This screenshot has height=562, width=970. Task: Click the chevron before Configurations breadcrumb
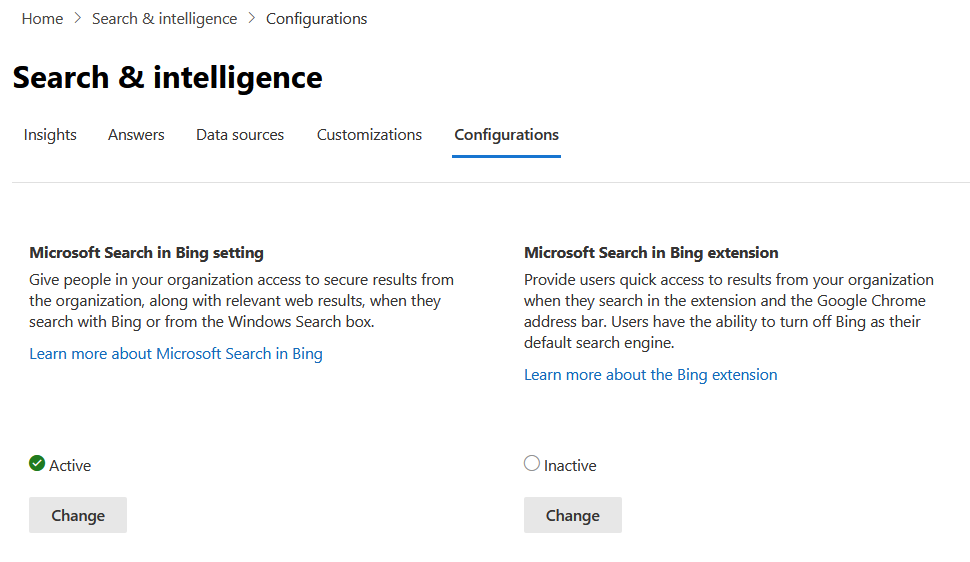(251, 19)
